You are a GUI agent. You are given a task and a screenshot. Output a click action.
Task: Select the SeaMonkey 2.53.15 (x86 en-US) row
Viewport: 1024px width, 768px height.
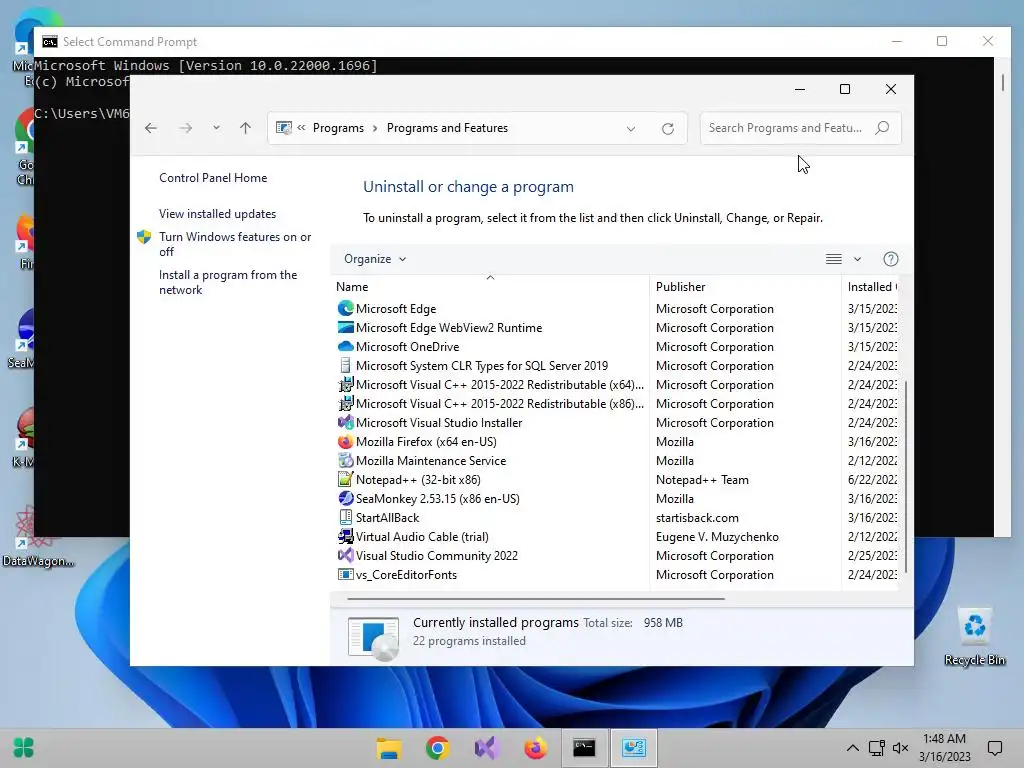point(438,499)
